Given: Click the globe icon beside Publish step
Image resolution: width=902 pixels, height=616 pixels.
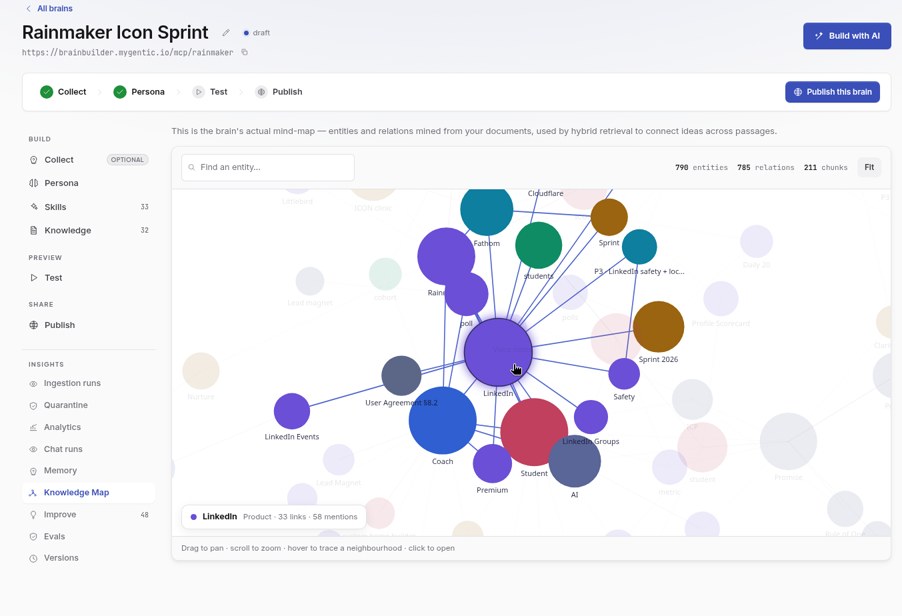Looking at the screenshot, I should pyautogui.click(x=261, y=92).
